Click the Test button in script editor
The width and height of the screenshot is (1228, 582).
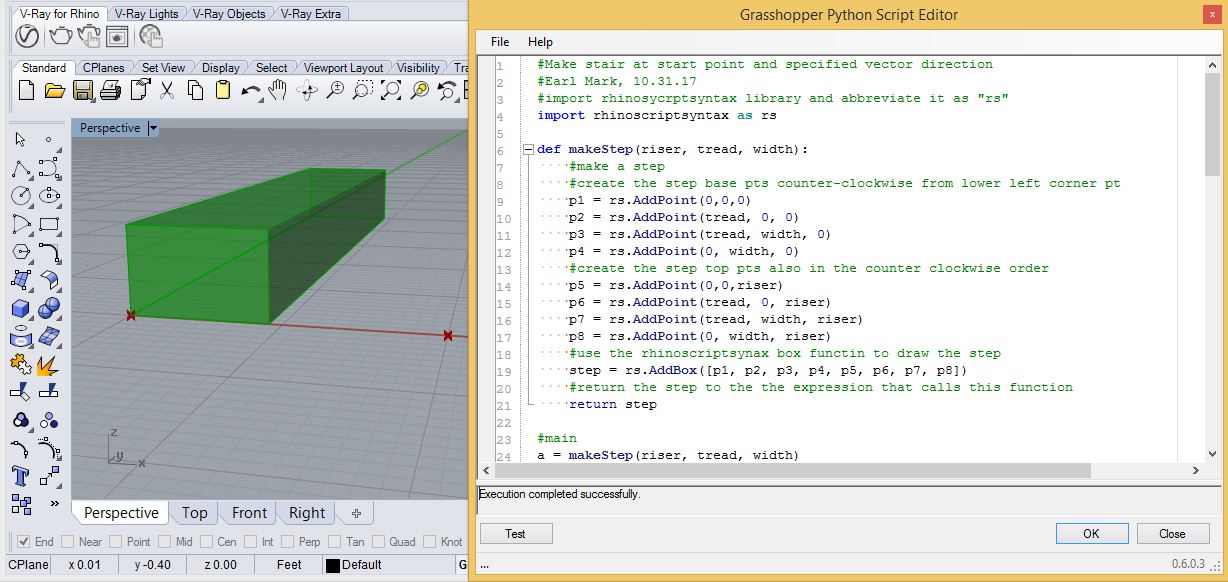pos(516,534)
